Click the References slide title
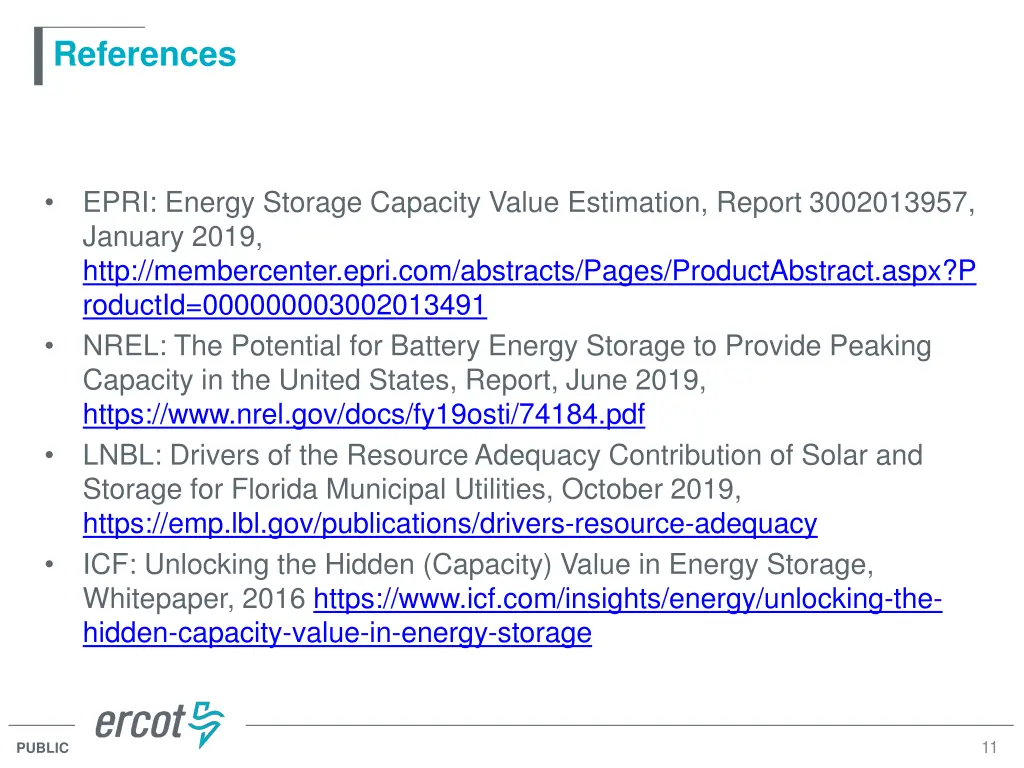The height and width of the screenshot is (768, 1024). [x=145, y=54]
